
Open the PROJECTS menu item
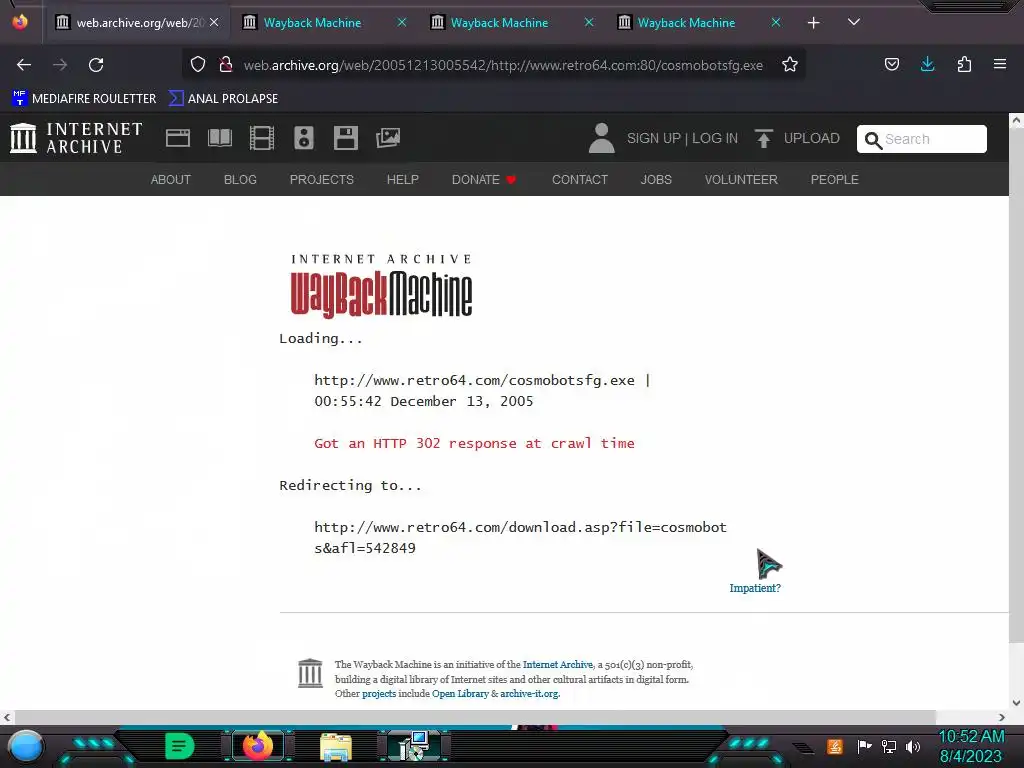(321, 180)
